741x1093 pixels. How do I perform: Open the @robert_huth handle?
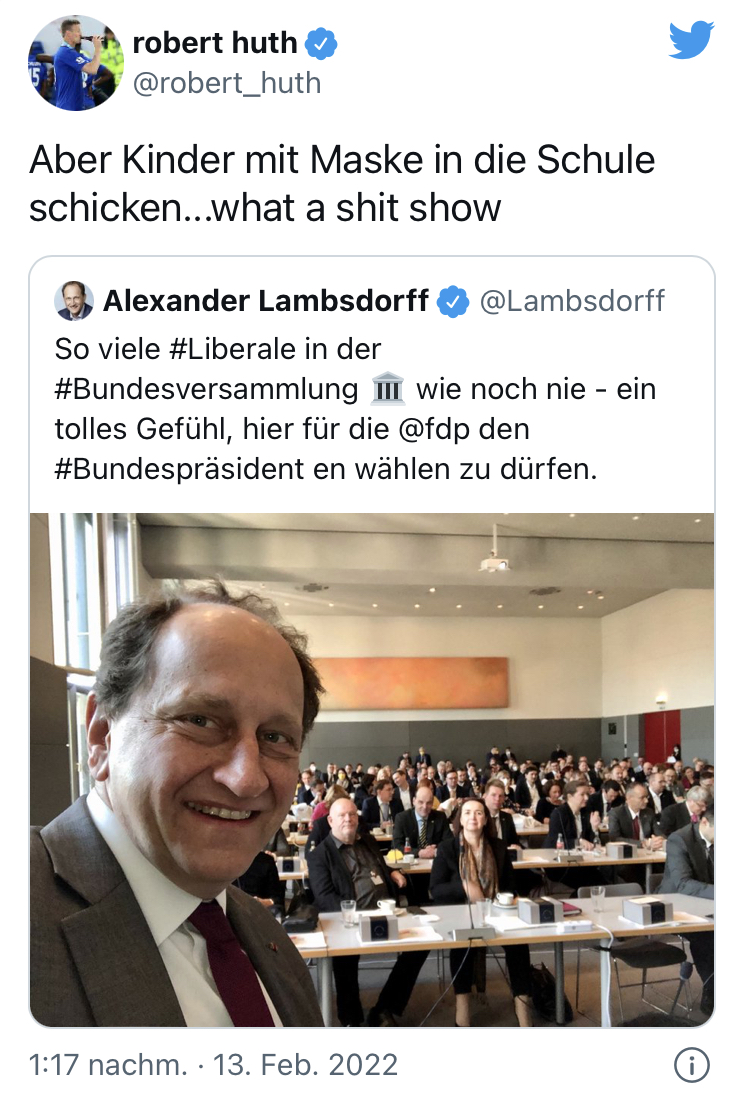coord(227,83)
